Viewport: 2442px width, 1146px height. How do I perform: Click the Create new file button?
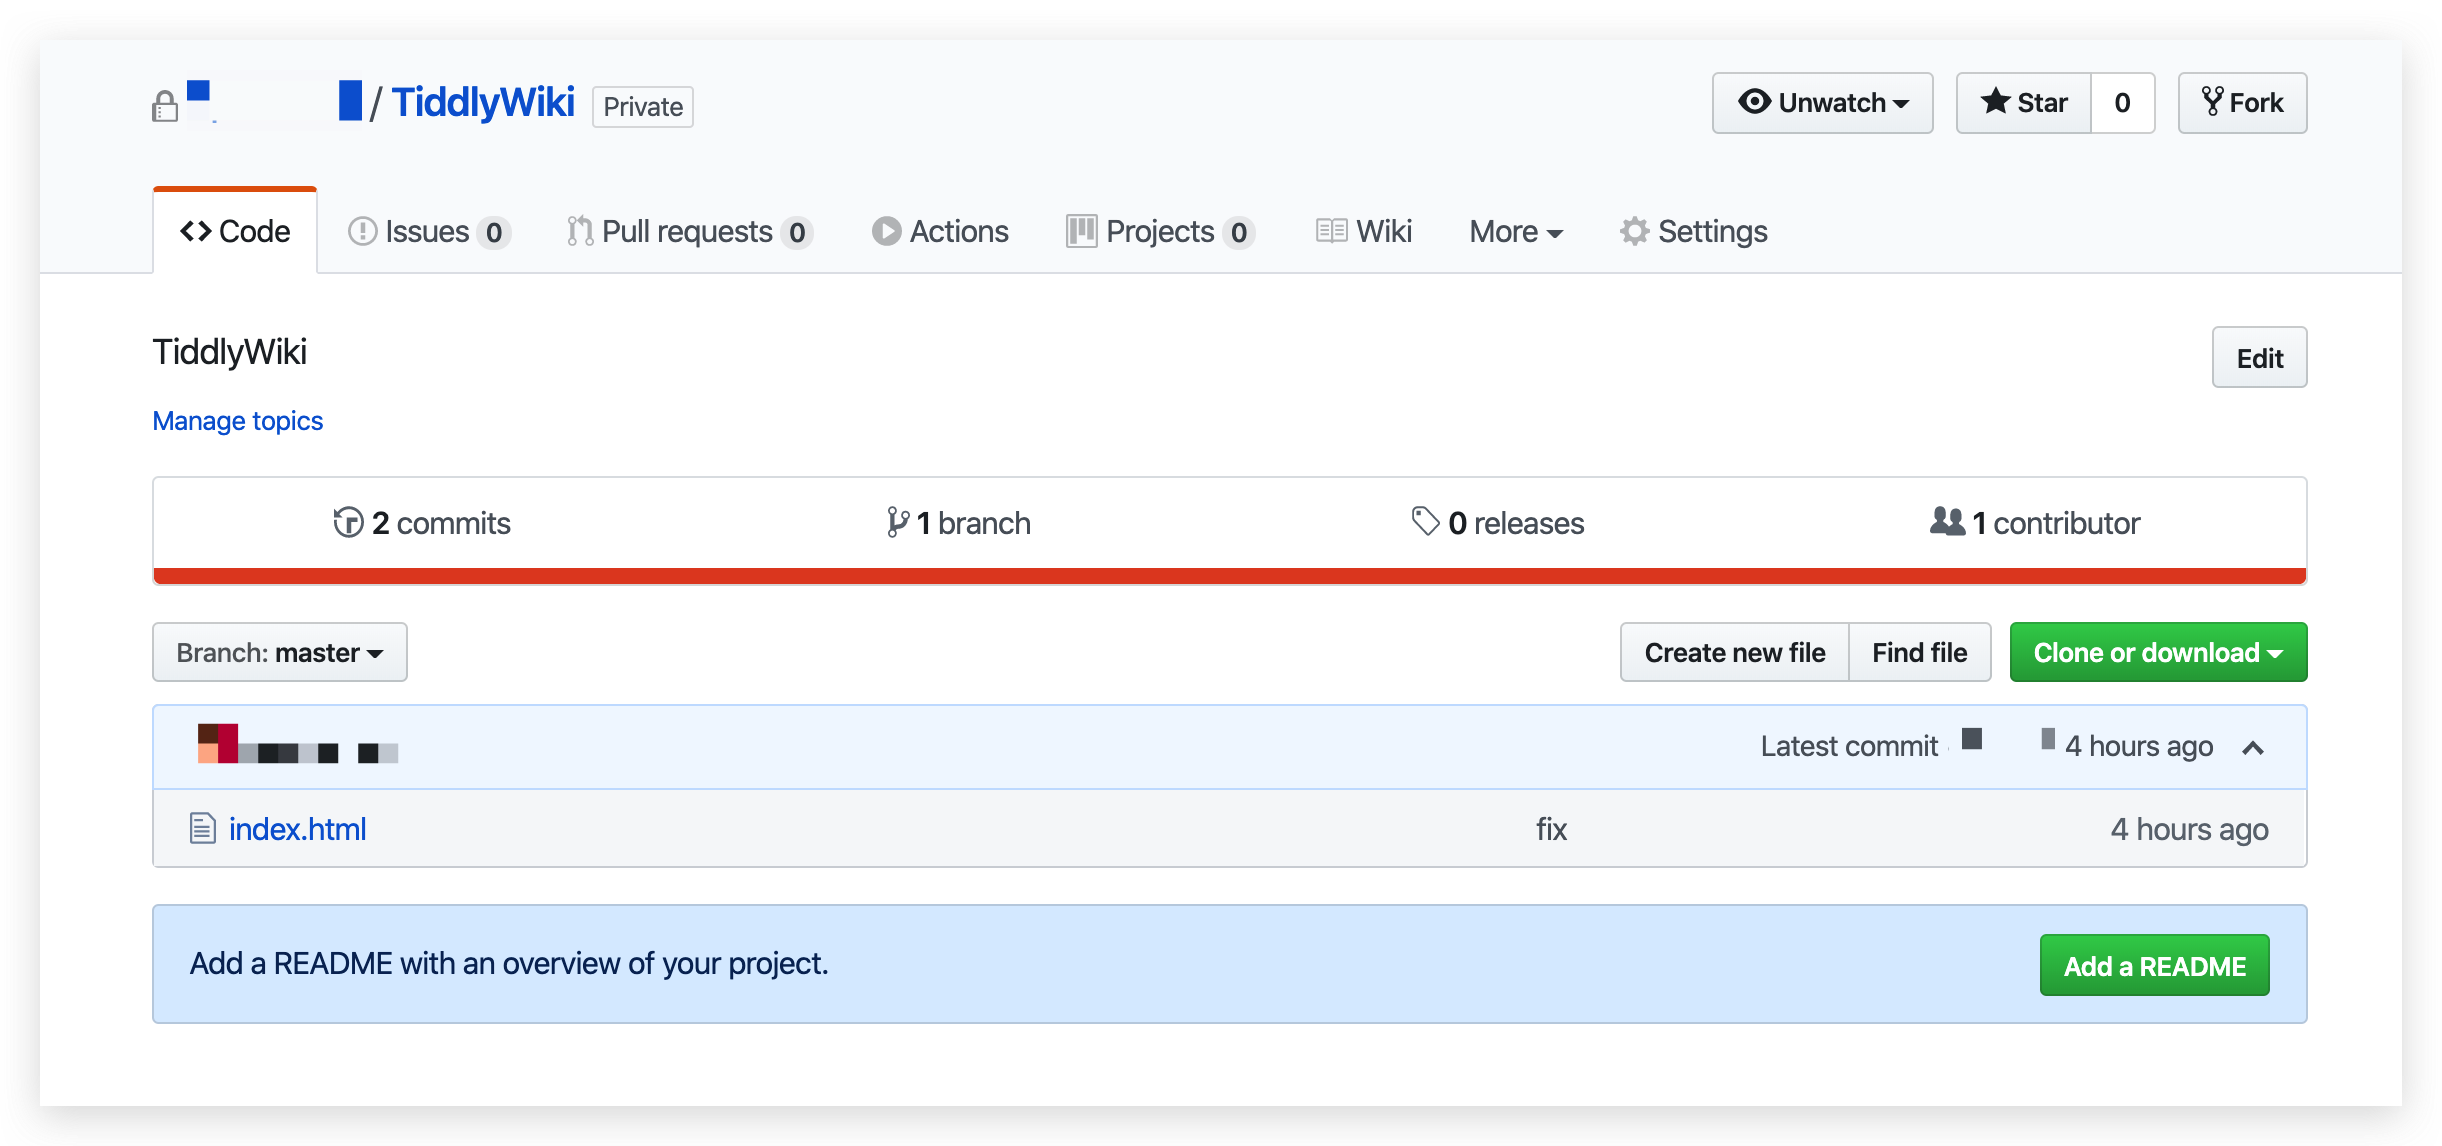coord(1734,652)
